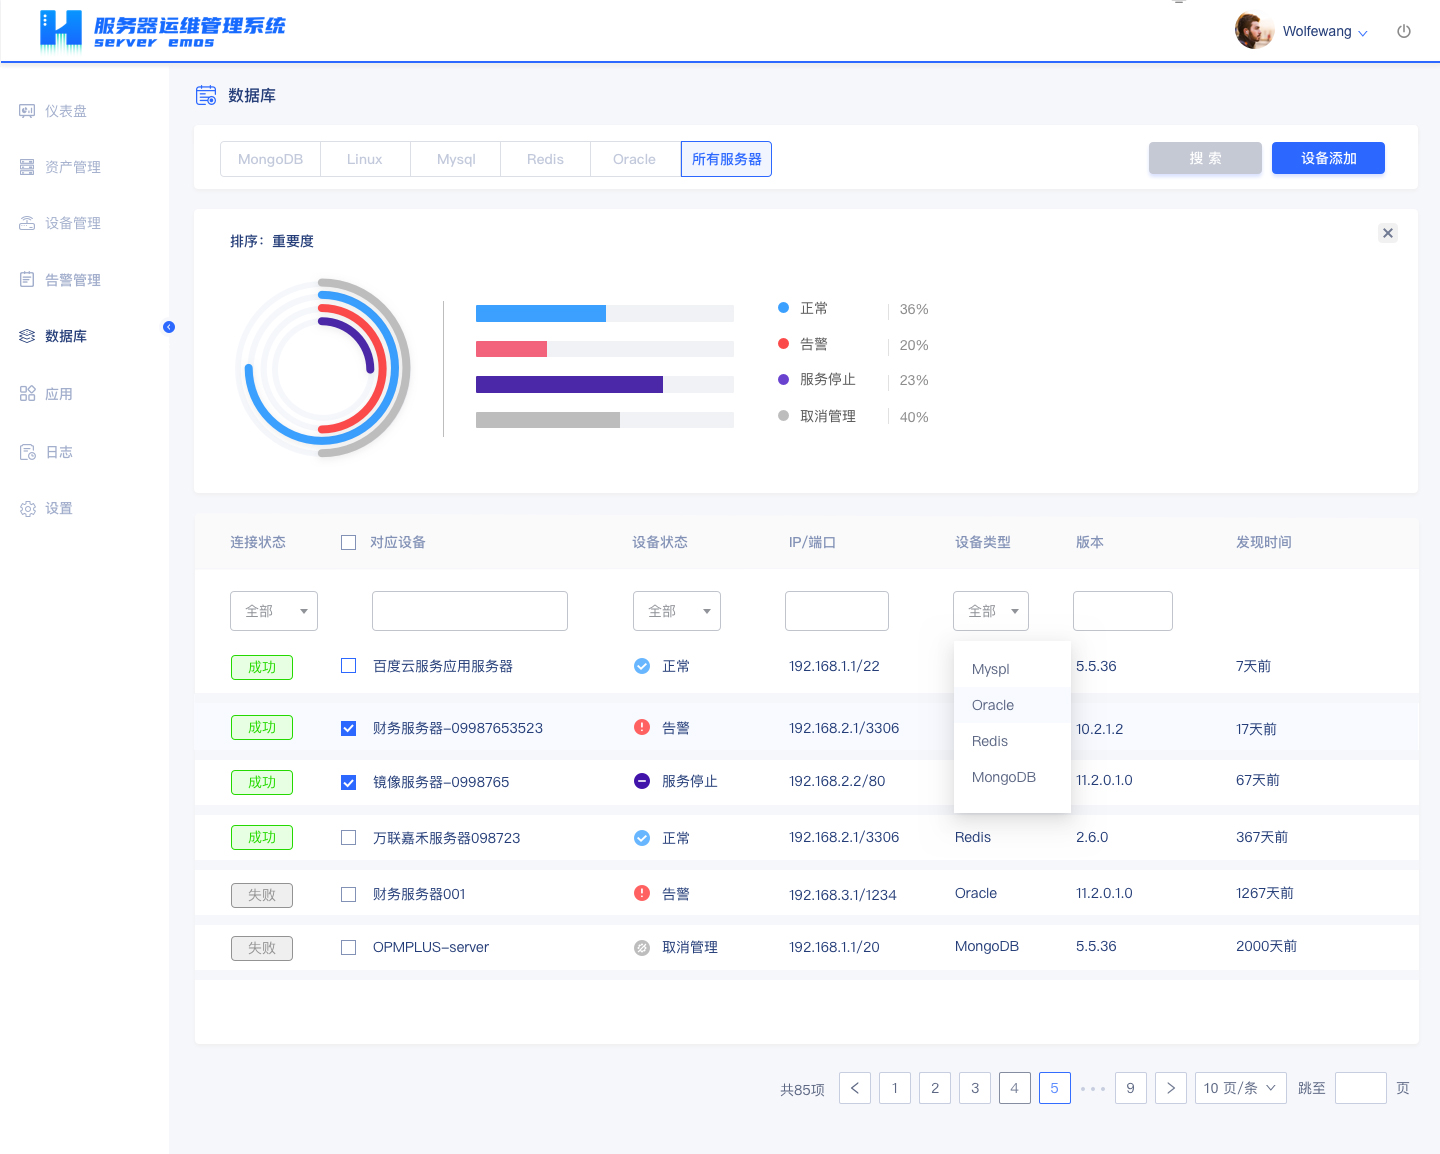Open the 连接状态 filter dropdown
The image size is (1440, 1154).
click(274, 611)
